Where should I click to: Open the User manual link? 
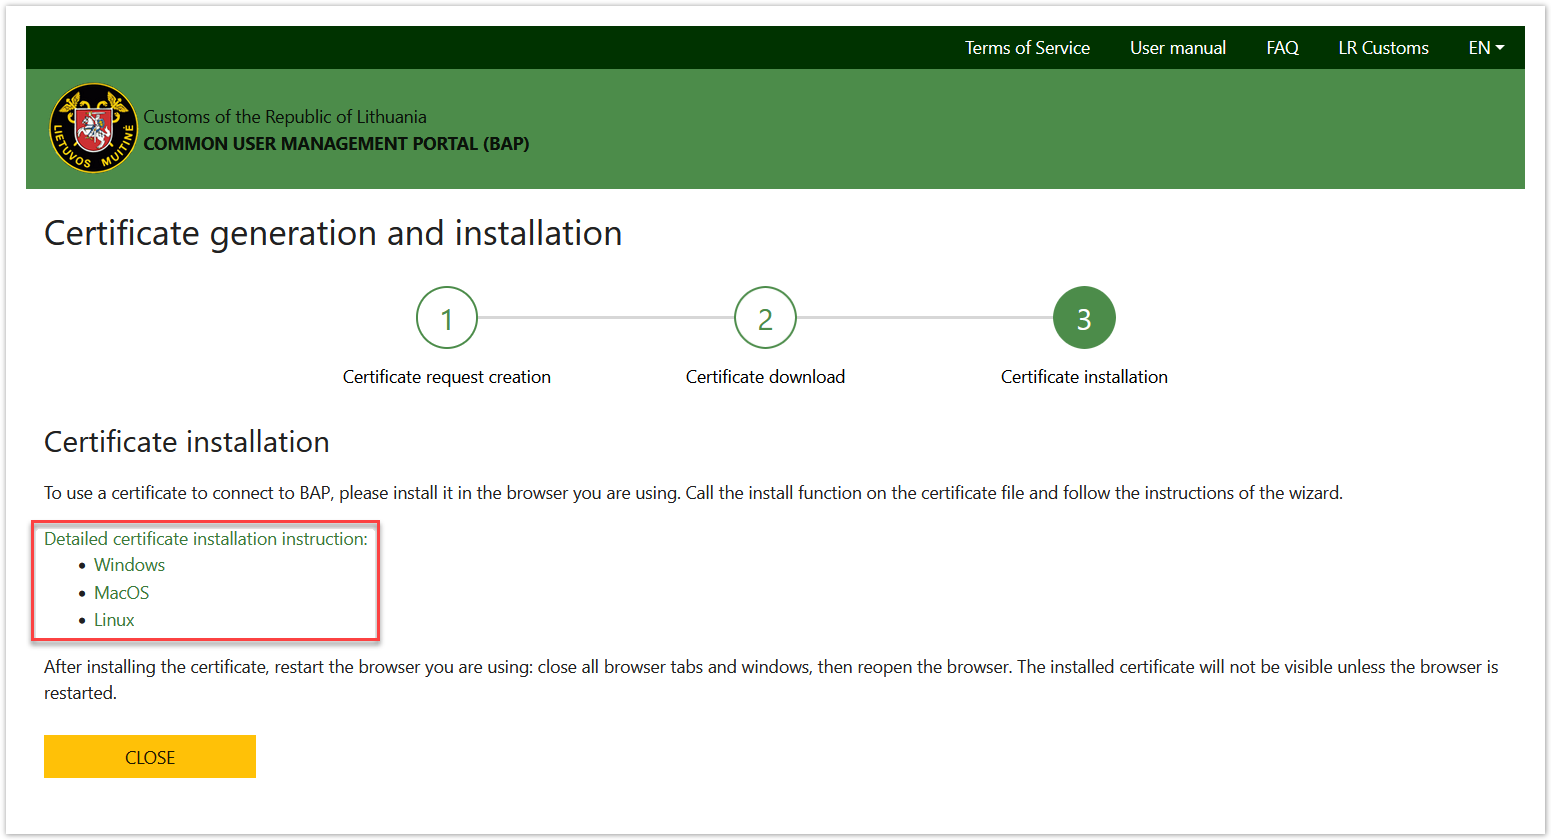point(1178,48)
